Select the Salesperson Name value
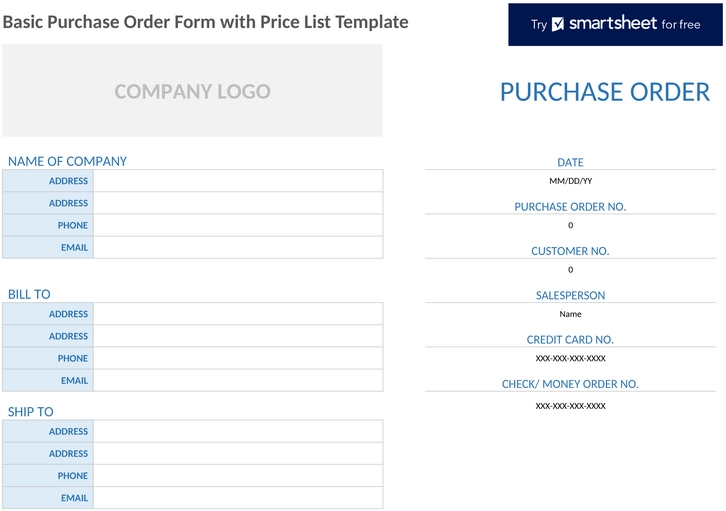This screenshot has height=511, width=726. tap(570, 314)
